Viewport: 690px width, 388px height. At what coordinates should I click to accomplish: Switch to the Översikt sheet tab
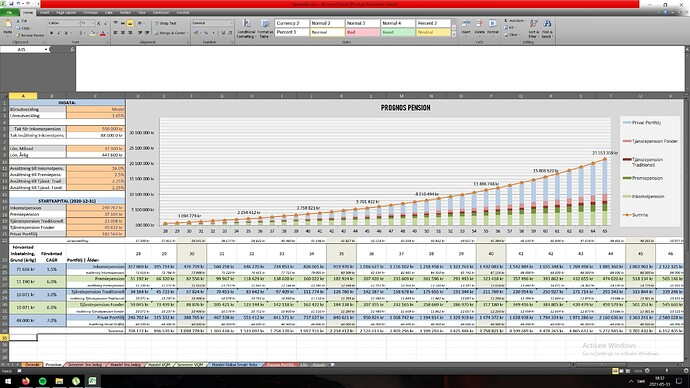[32, 365]
